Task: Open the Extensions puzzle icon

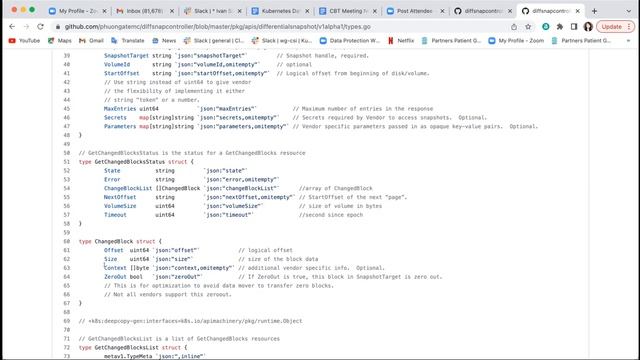Action: (x=560, y=27)
